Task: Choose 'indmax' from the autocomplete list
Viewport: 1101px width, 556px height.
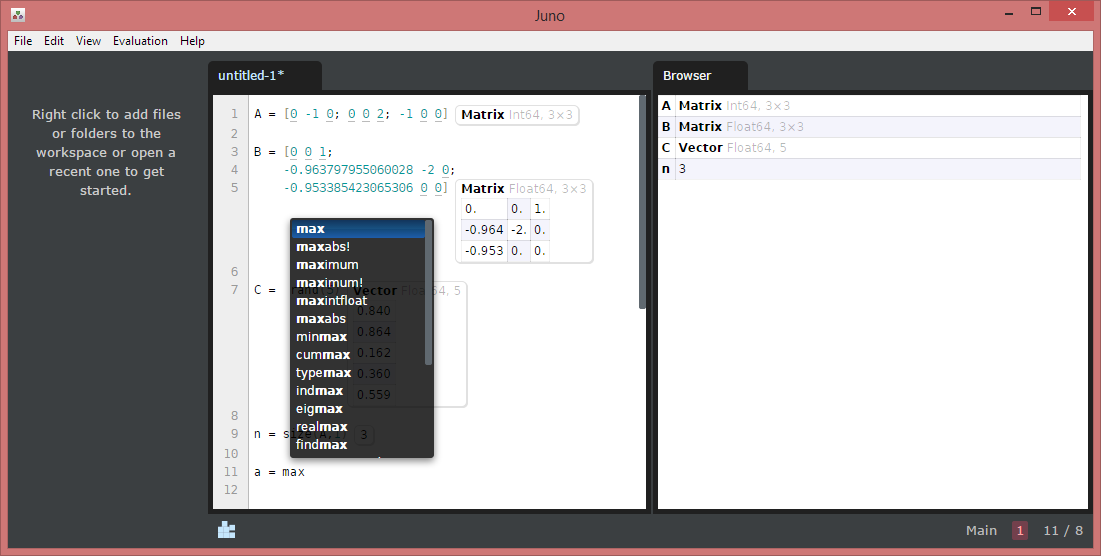Action: [x=358, y=390]
